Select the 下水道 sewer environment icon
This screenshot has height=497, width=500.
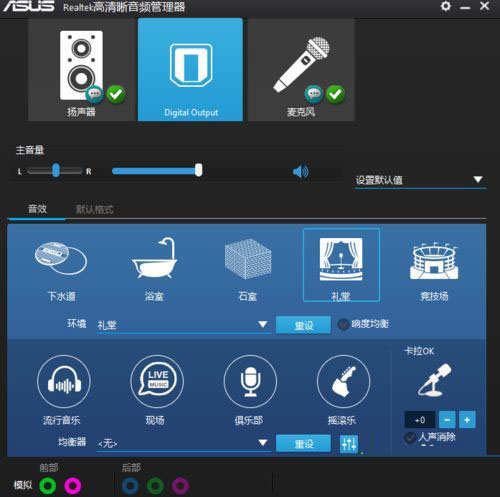pos(61,258)
